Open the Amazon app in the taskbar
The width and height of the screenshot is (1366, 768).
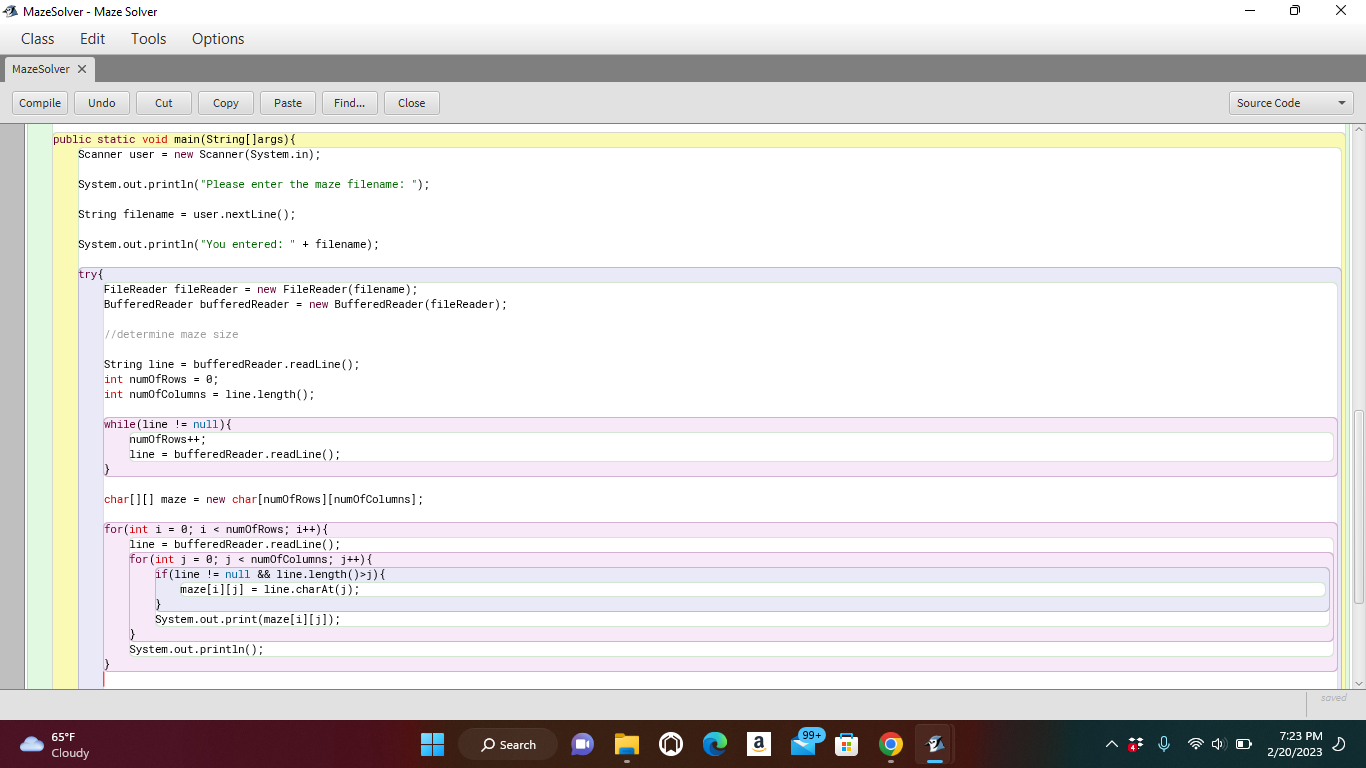(x=758, y=744)
